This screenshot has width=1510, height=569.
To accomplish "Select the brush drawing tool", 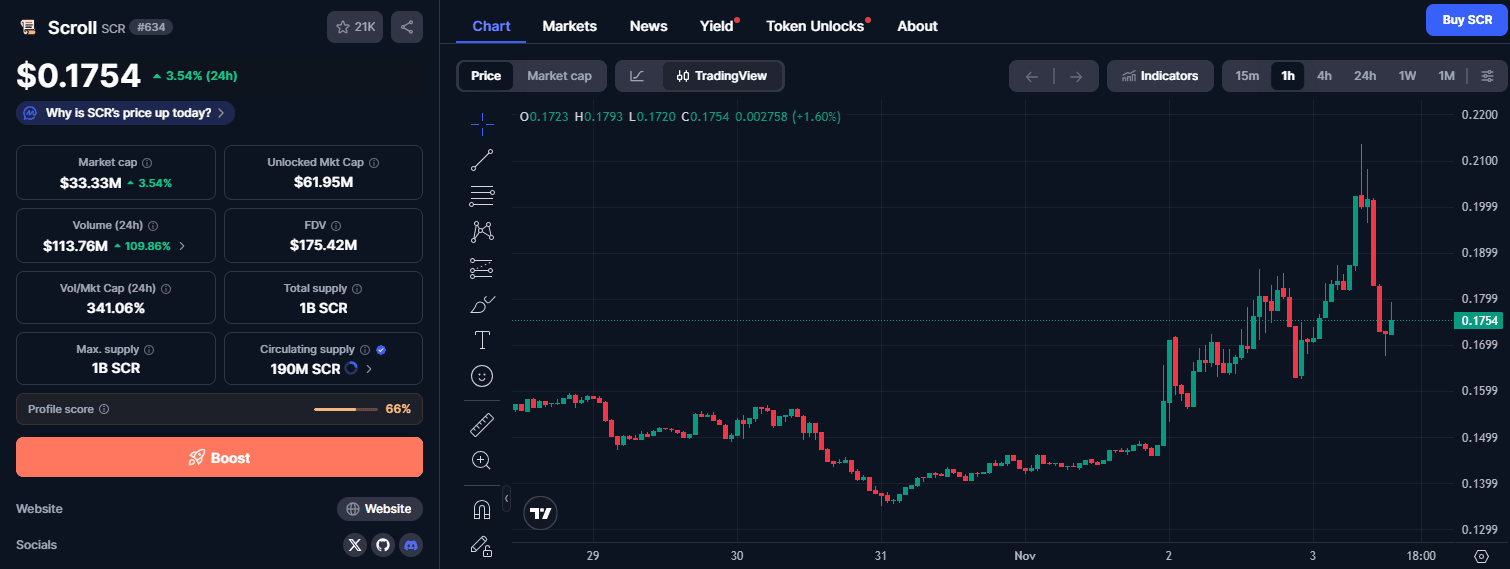I will point(482,304).
